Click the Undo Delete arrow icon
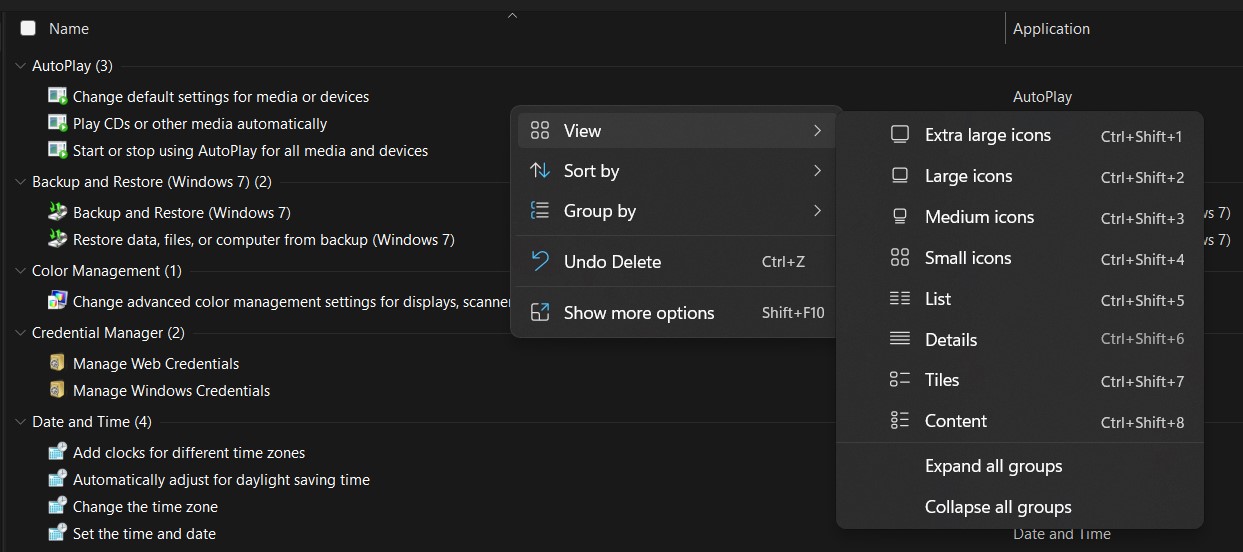 [540, 262]
